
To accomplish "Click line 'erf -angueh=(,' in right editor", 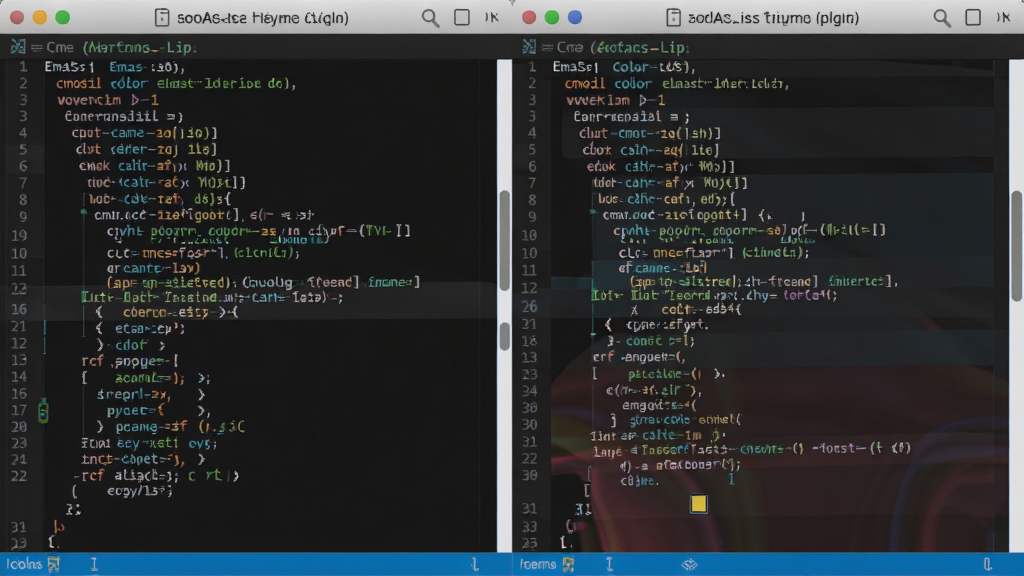I will (x=639, y=357).
